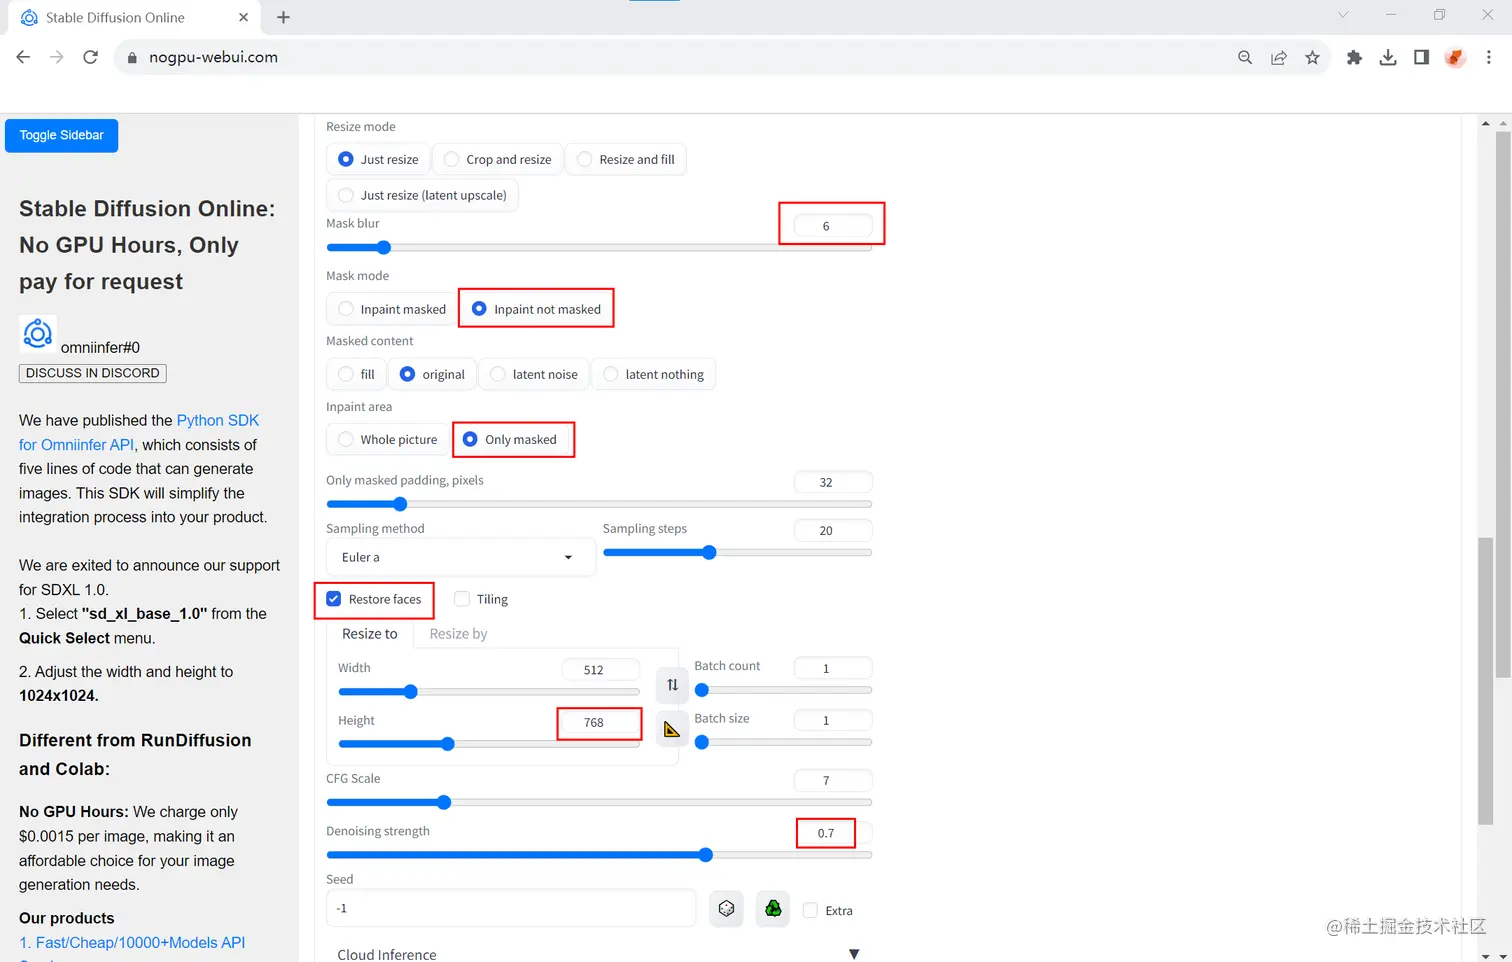This screenshot has width=1512, height=962.
Task: Click the Seed input field
Action: (x=511, y=908)
